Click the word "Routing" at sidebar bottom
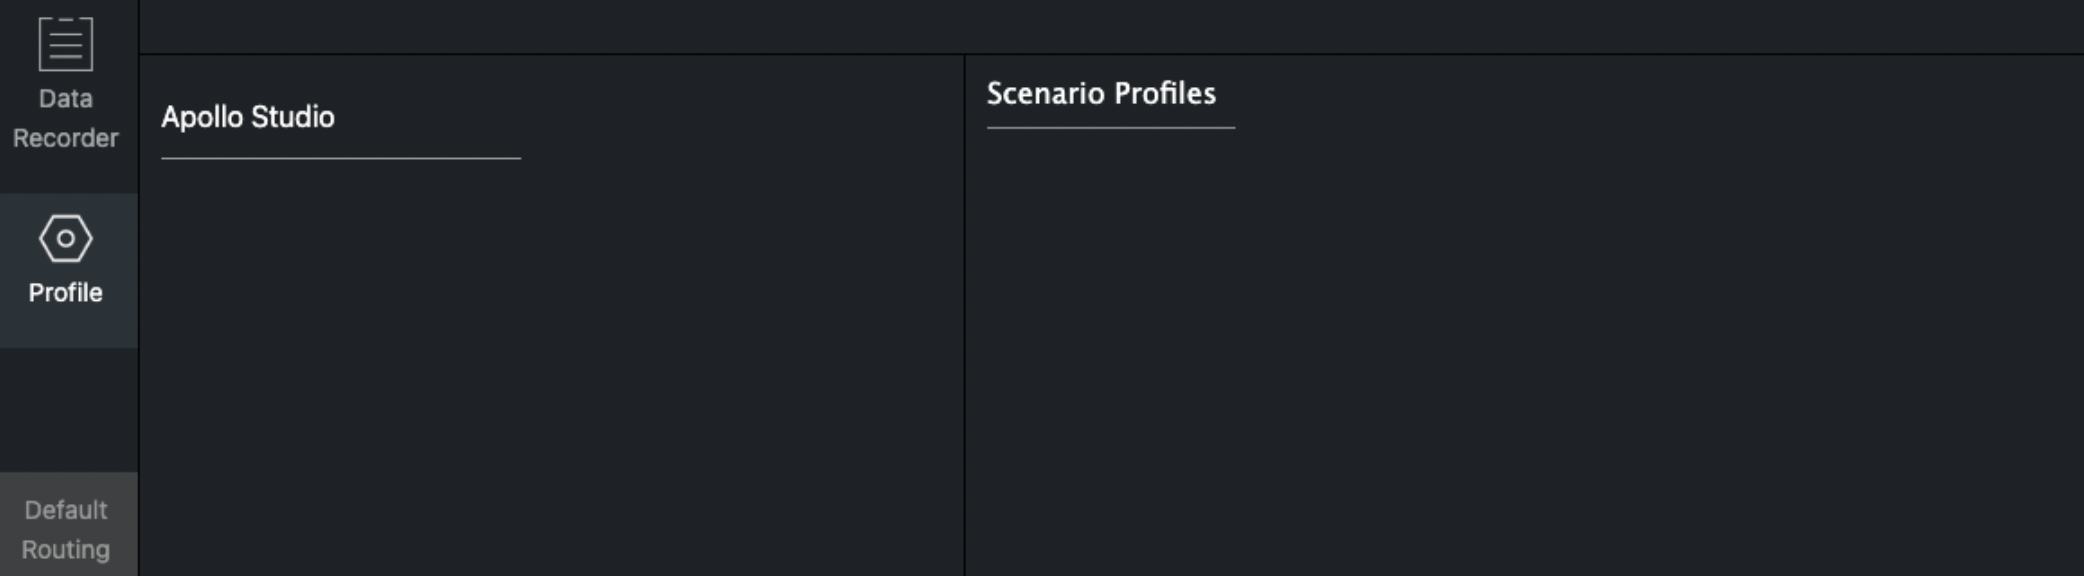 66,550
